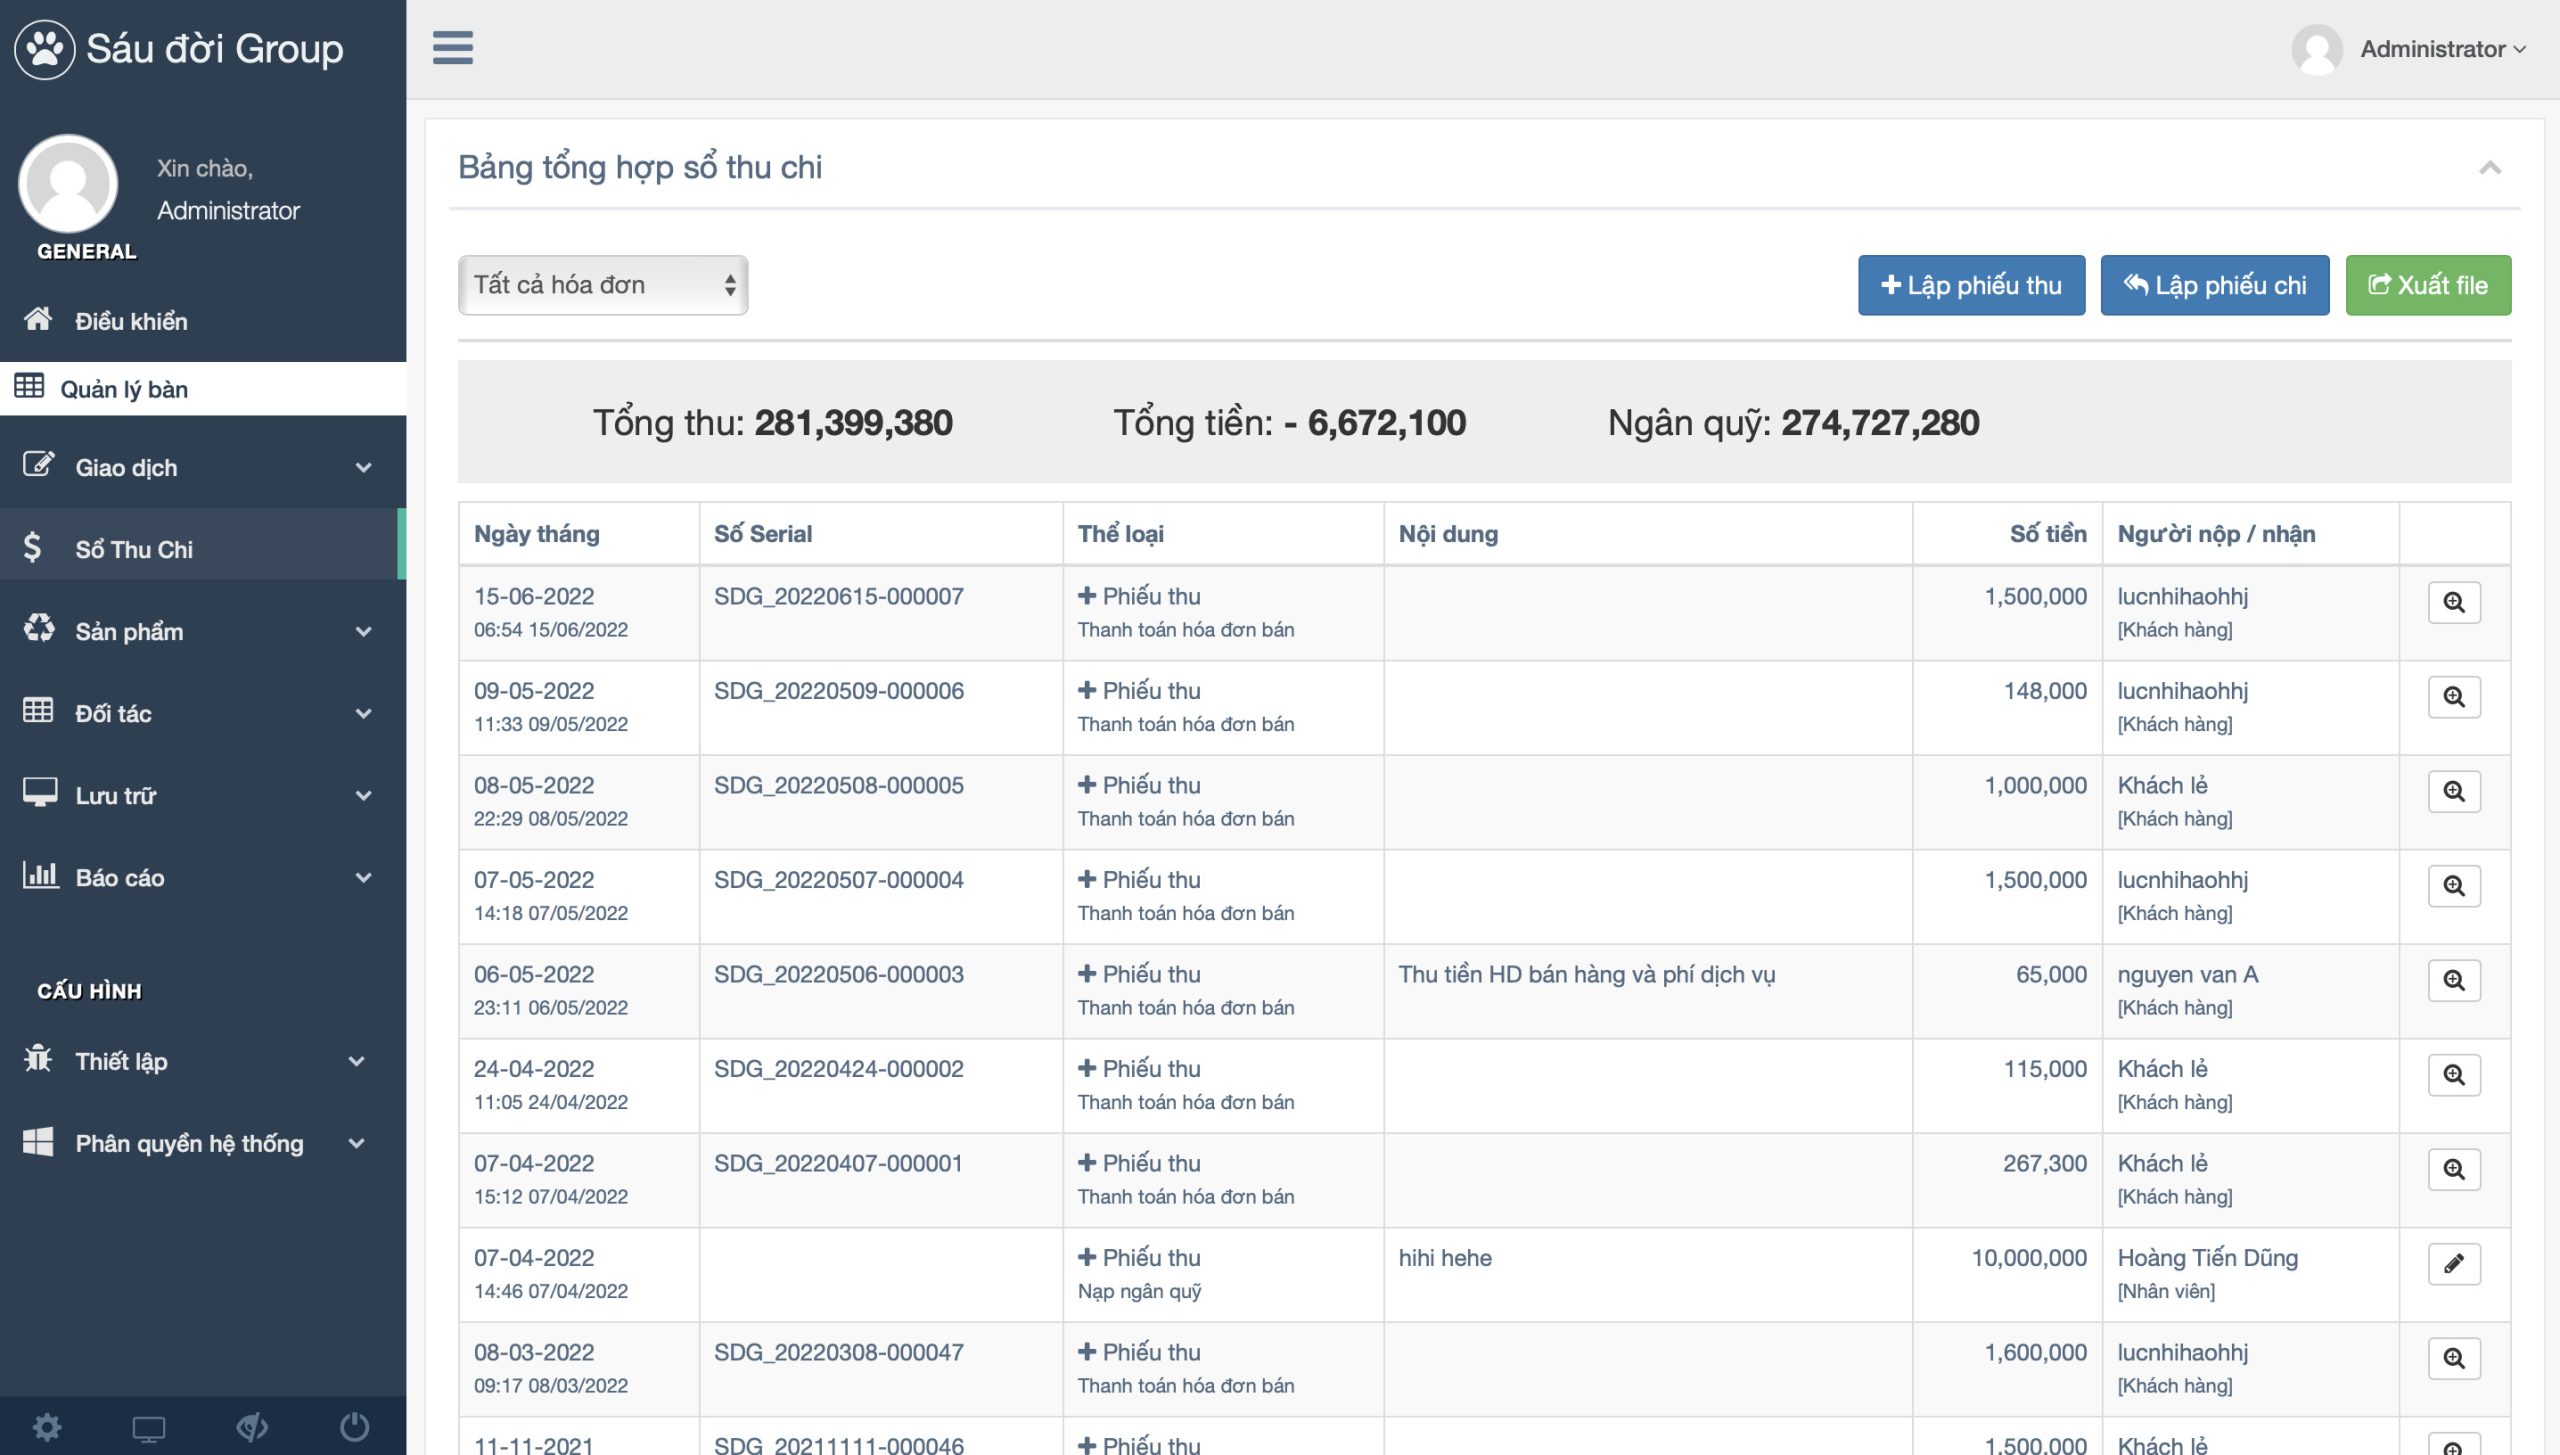Collapse the Bảng tổng hợp panel chevron

point(2489,168)
